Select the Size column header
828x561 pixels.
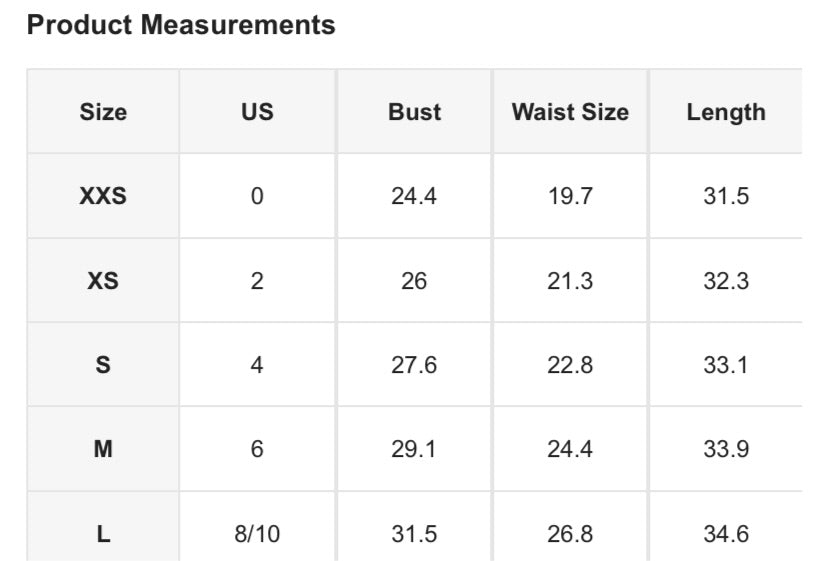tap(103, 112)
